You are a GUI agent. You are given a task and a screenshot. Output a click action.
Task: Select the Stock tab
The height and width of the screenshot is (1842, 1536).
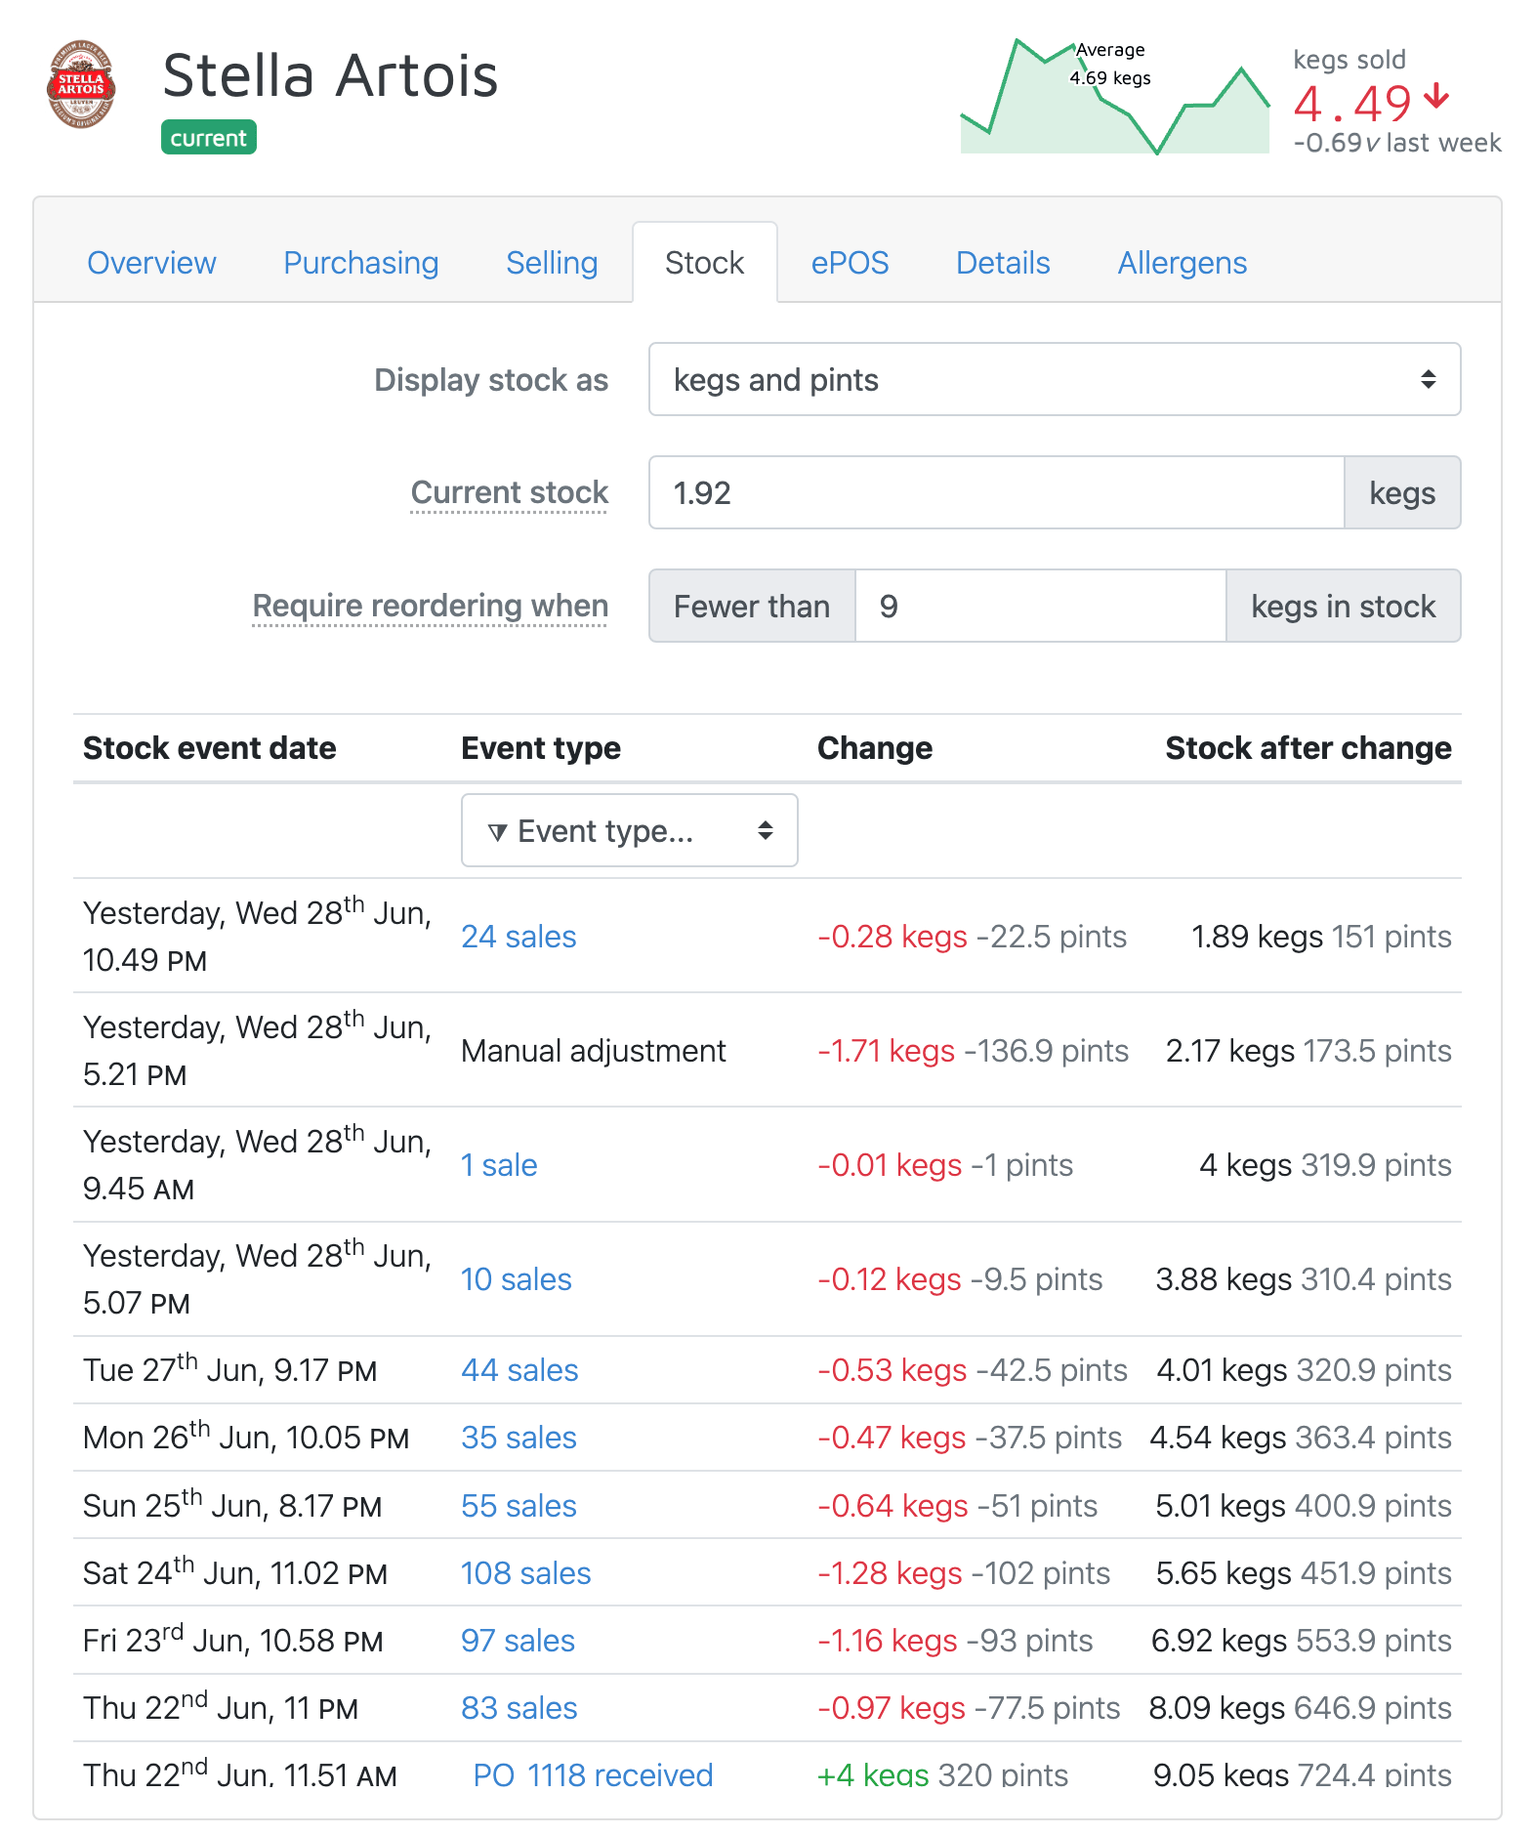(x=705, y=263)
